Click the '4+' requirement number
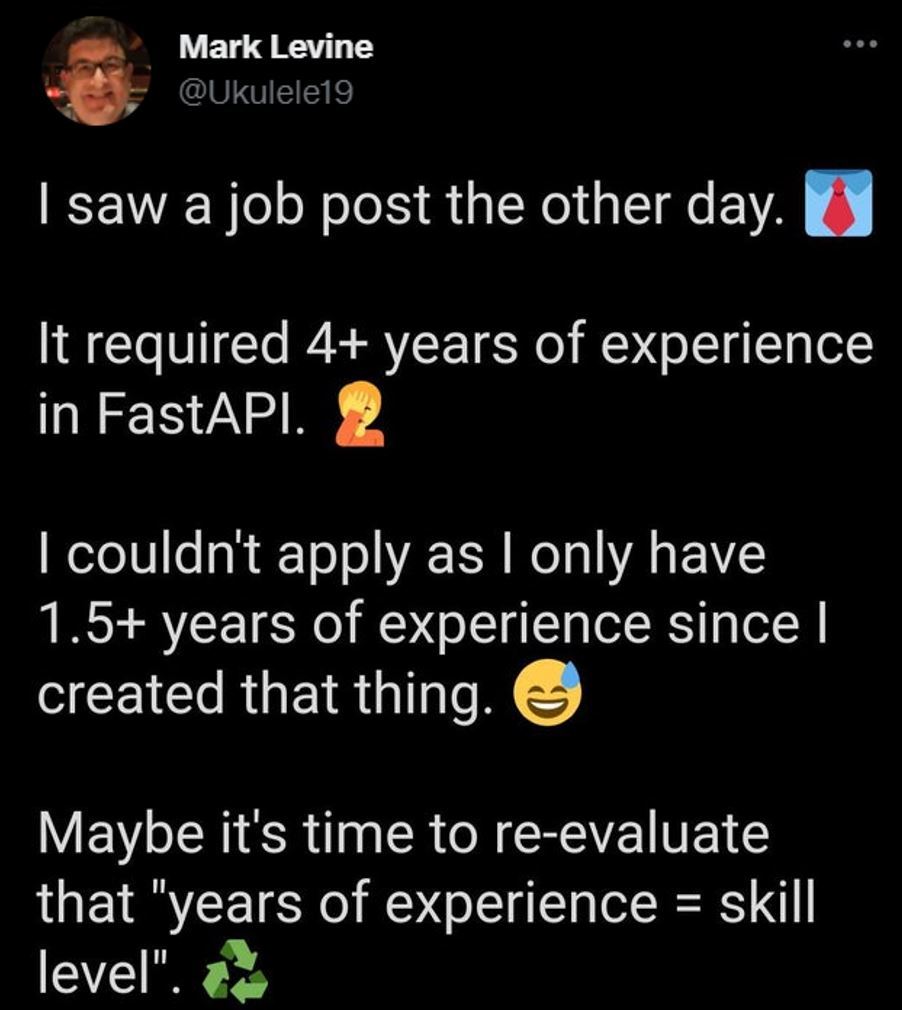Image resolution: width=902 pixels, height=1010 pixels. pyautogui.click(x=337, y=343)
